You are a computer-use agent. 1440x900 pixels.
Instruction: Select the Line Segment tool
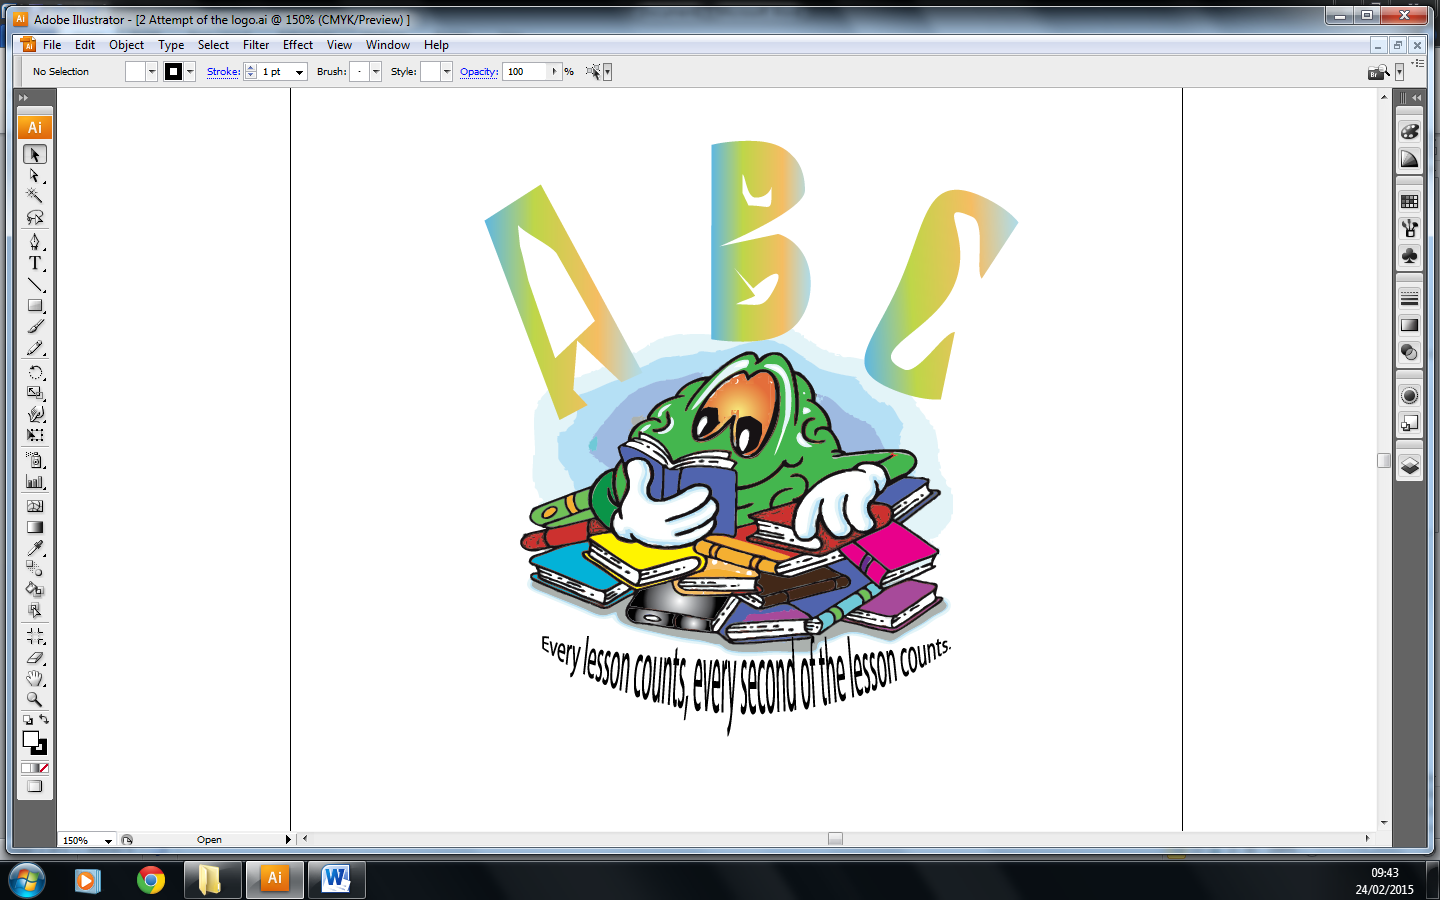[x=35, y=284]
